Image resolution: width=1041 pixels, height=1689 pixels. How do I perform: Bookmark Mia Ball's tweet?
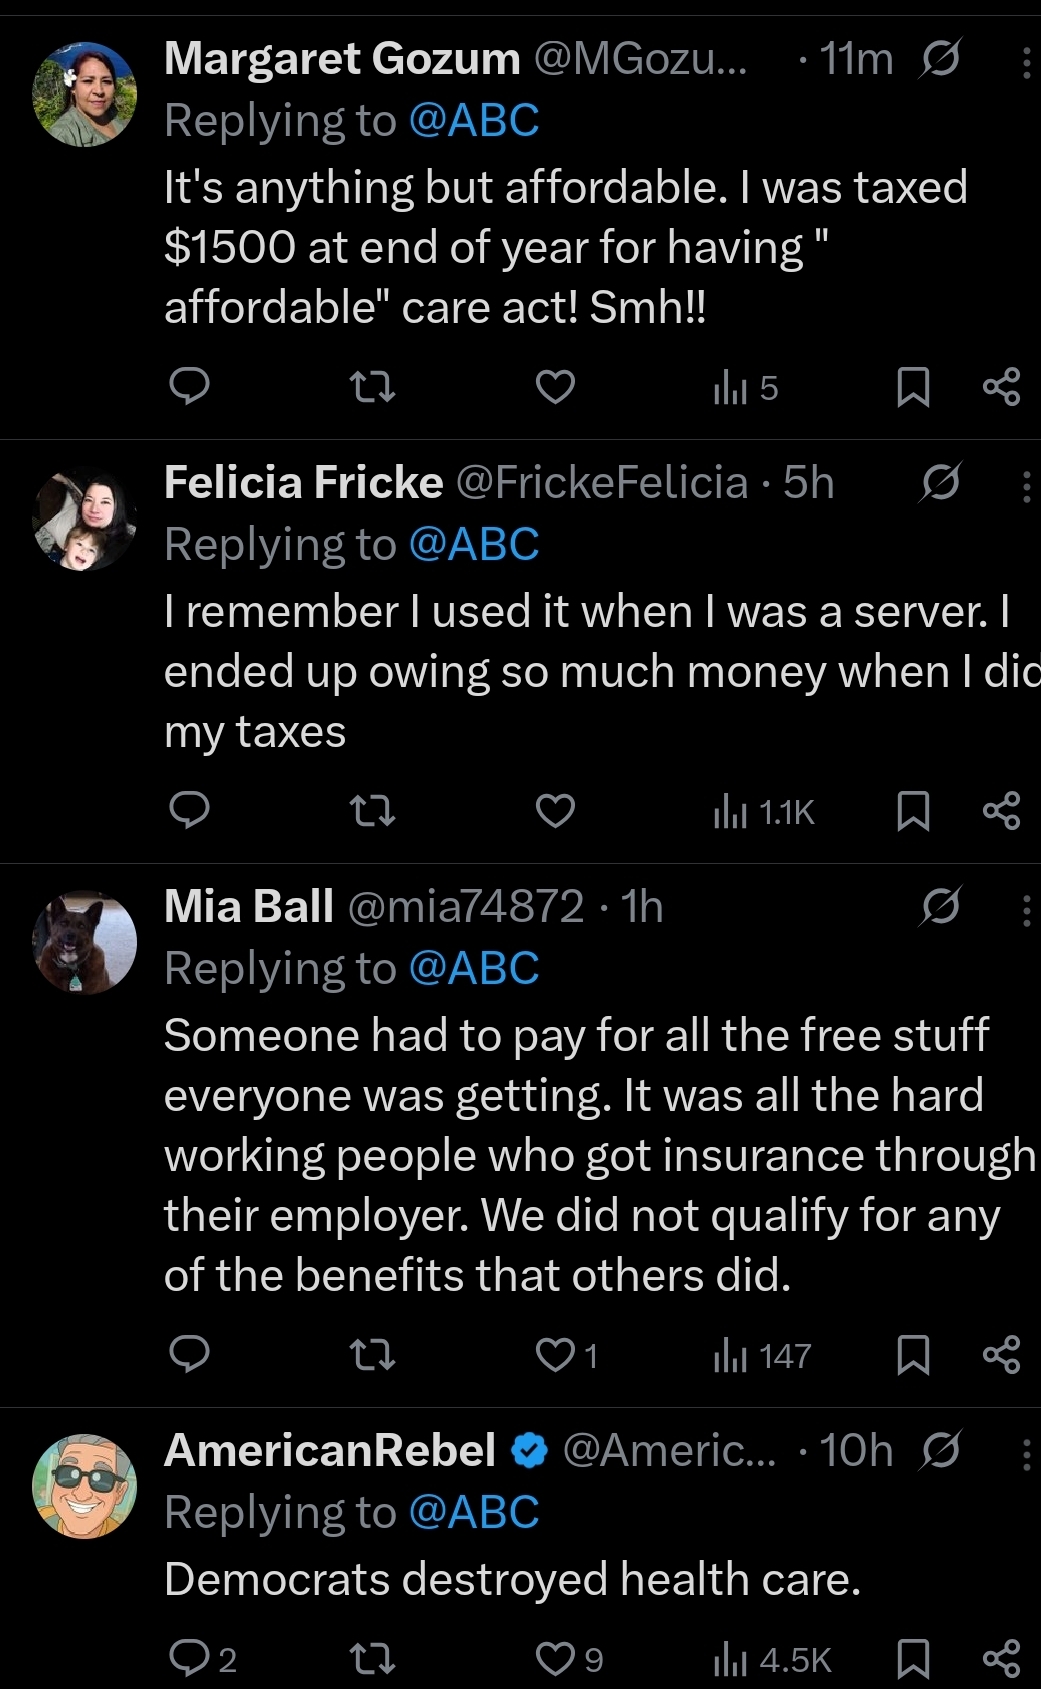tap(913, 1355)
